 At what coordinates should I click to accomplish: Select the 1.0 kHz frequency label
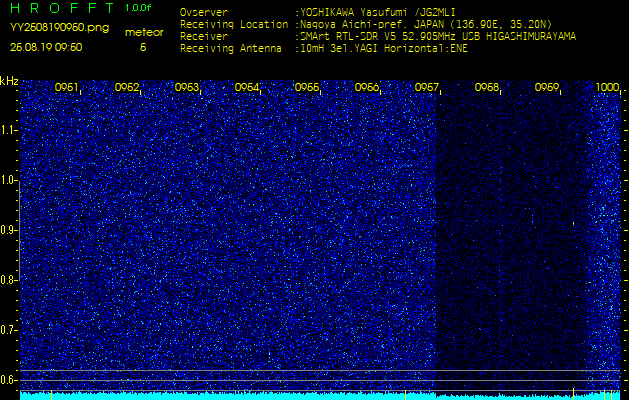click(8, 180)
